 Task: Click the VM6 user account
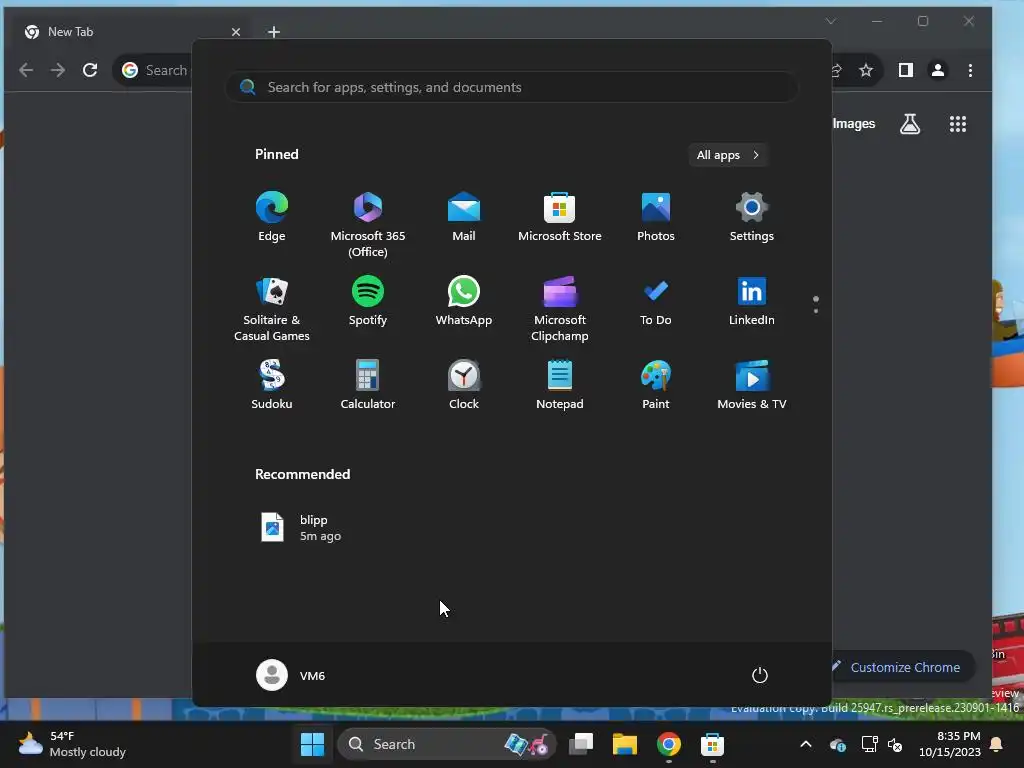(291, 675)
